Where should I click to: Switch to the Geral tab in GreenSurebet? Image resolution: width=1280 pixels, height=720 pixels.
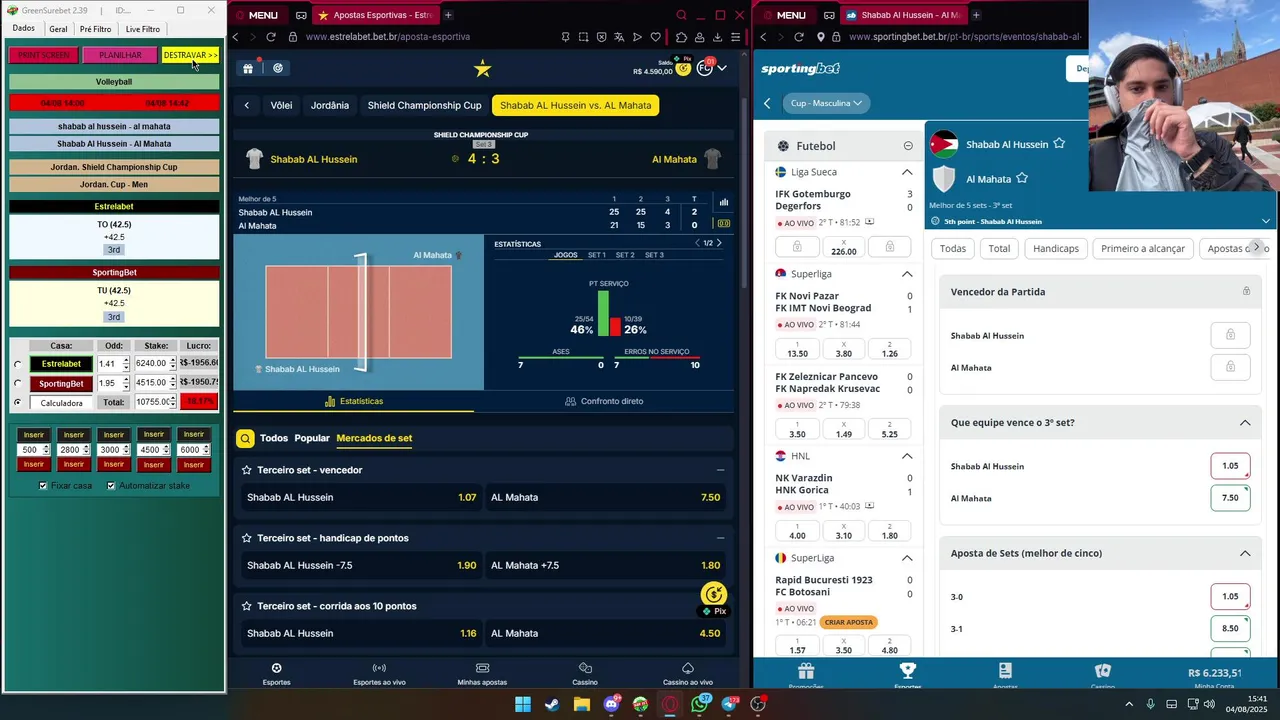[x=58, y=29]
